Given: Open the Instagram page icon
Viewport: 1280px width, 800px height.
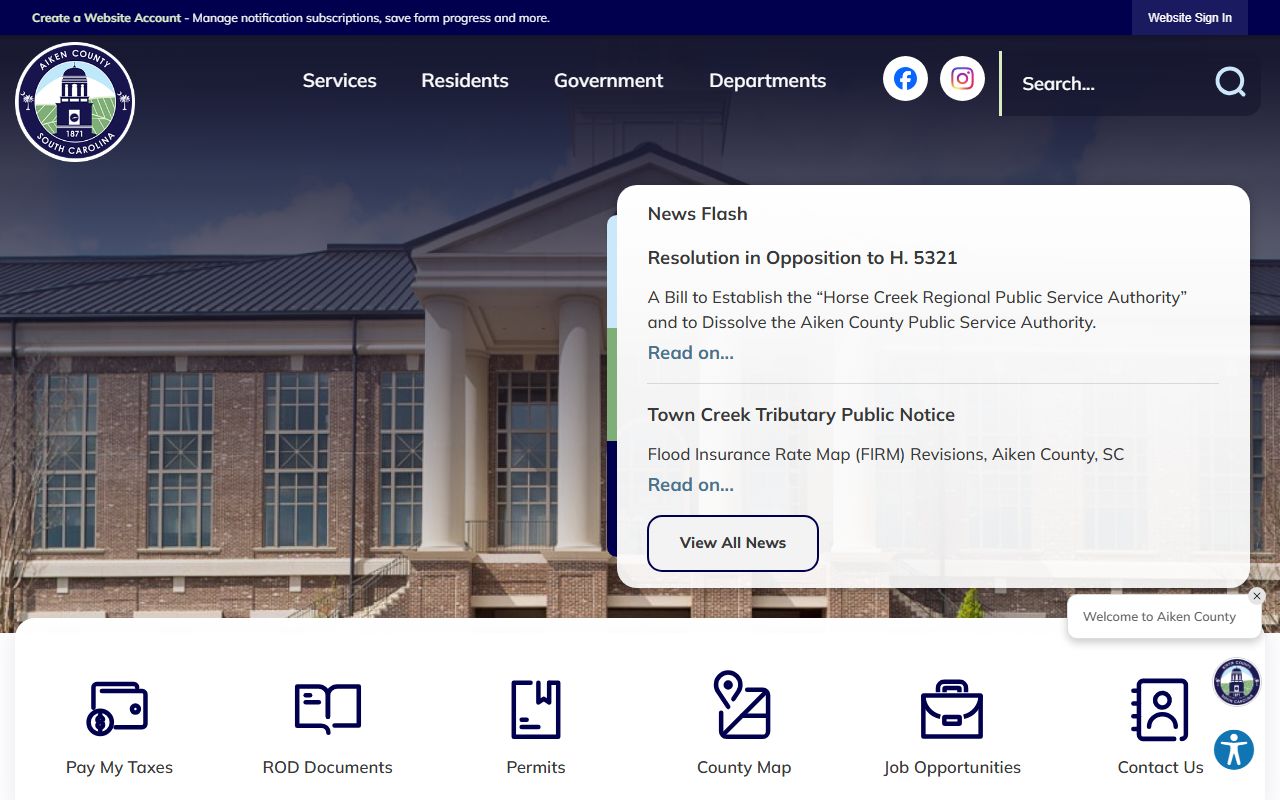Looking at the screenshot, I should pos(962,78).
